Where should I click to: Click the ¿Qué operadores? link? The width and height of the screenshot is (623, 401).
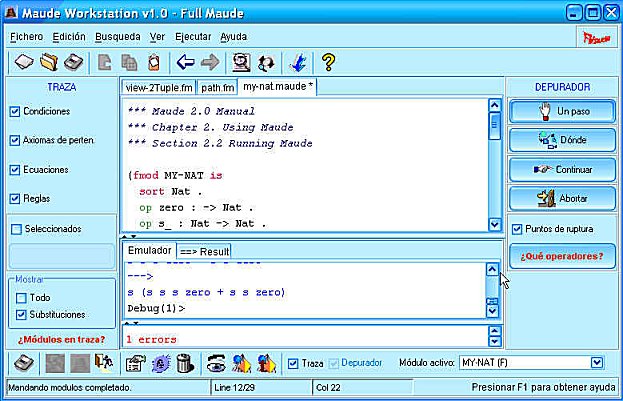(x=561, y=256)
